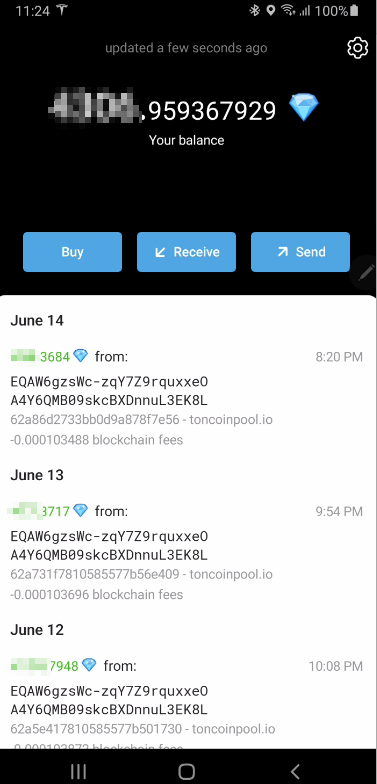Open Android recent apps button
Viewport: 377px width, 784px height.
[78, 771]
